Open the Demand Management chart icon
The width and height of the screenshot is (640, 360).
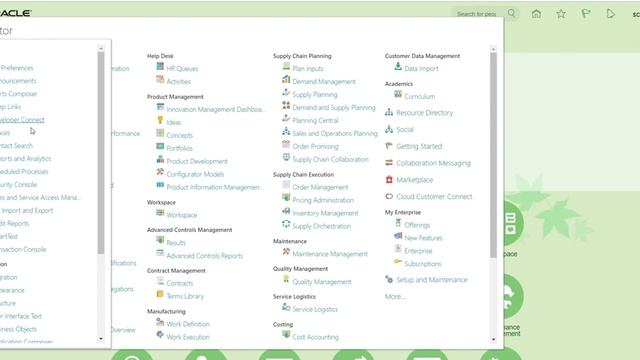pos(286,79)
